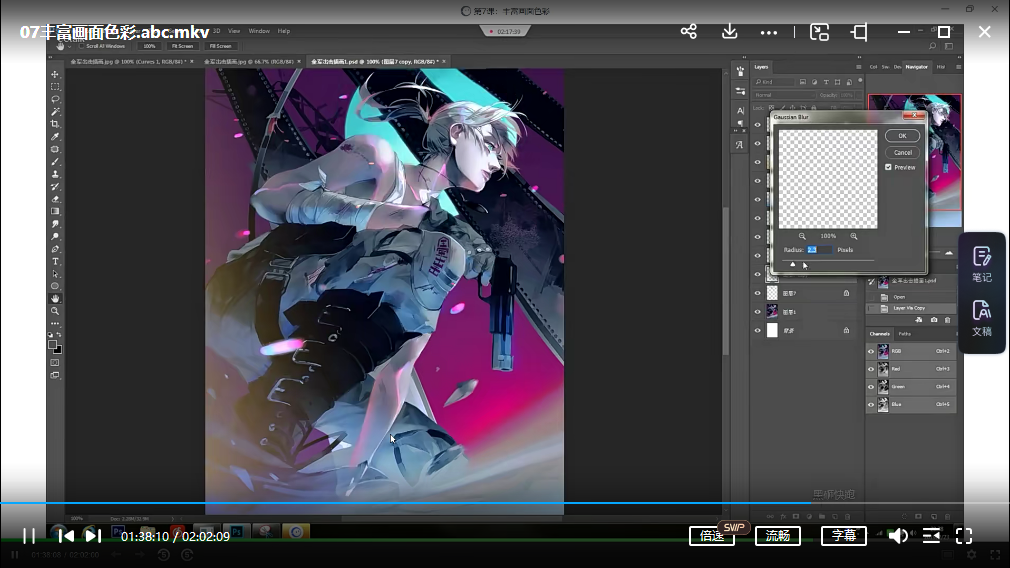The height and width of the screenshot is (568, 1010).
Task: Enter fullscreen mode in the player
Action: [x=964, y=536]
